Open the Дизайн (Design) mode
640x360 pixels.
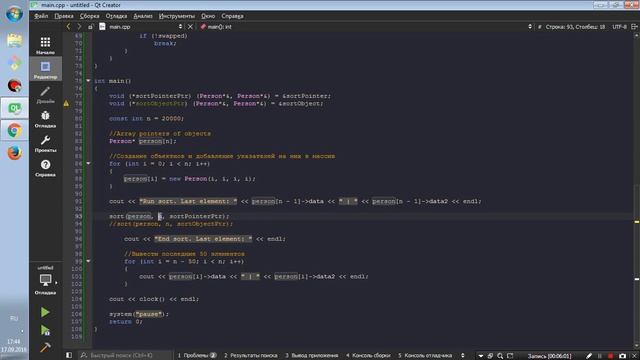pyautogui.click(x=45, y=94)
